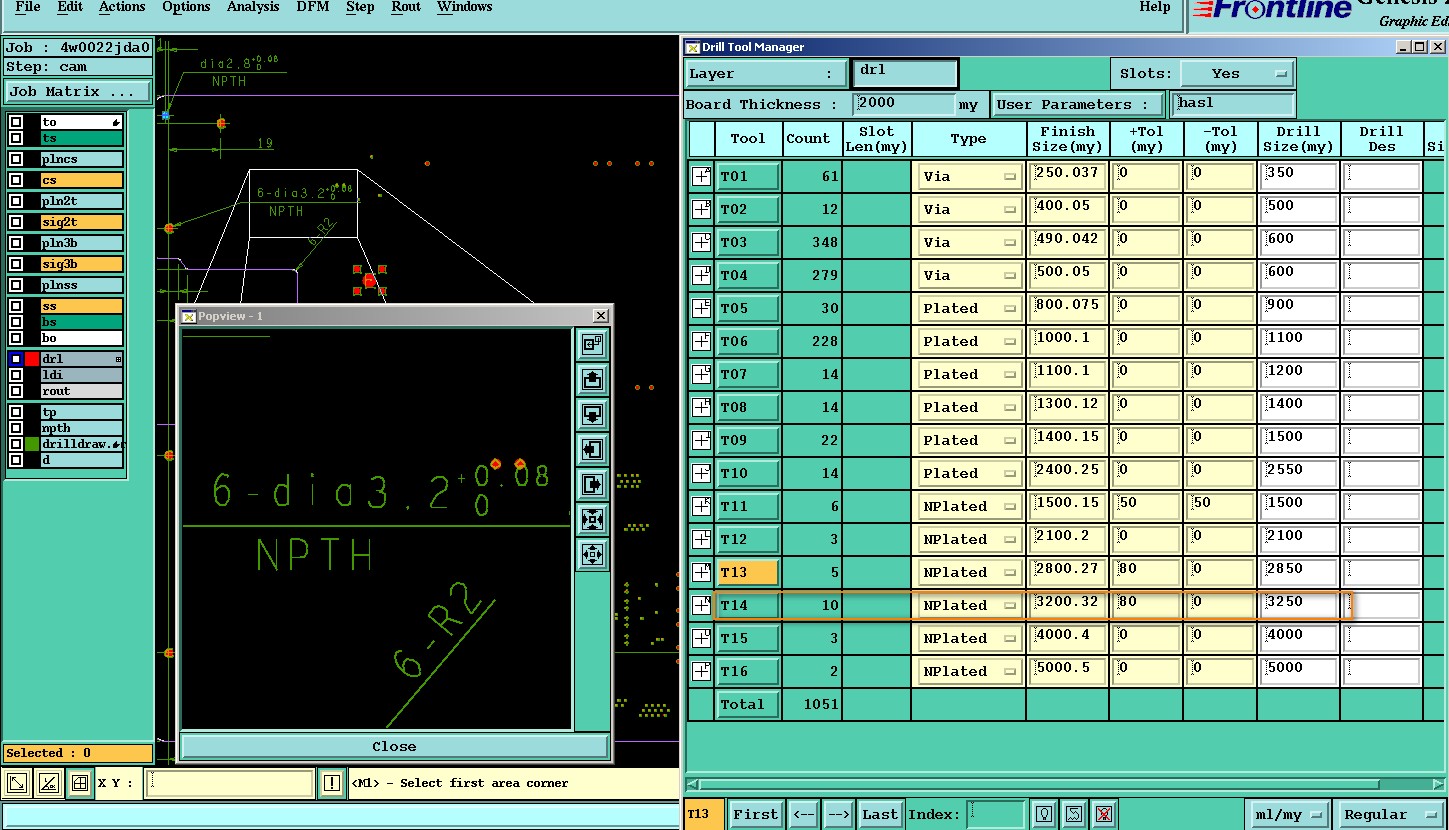The width and height of the screenshot is (1449, 830).
Task: Click the grid snap icon beside X Y
Action: (79, 784)
